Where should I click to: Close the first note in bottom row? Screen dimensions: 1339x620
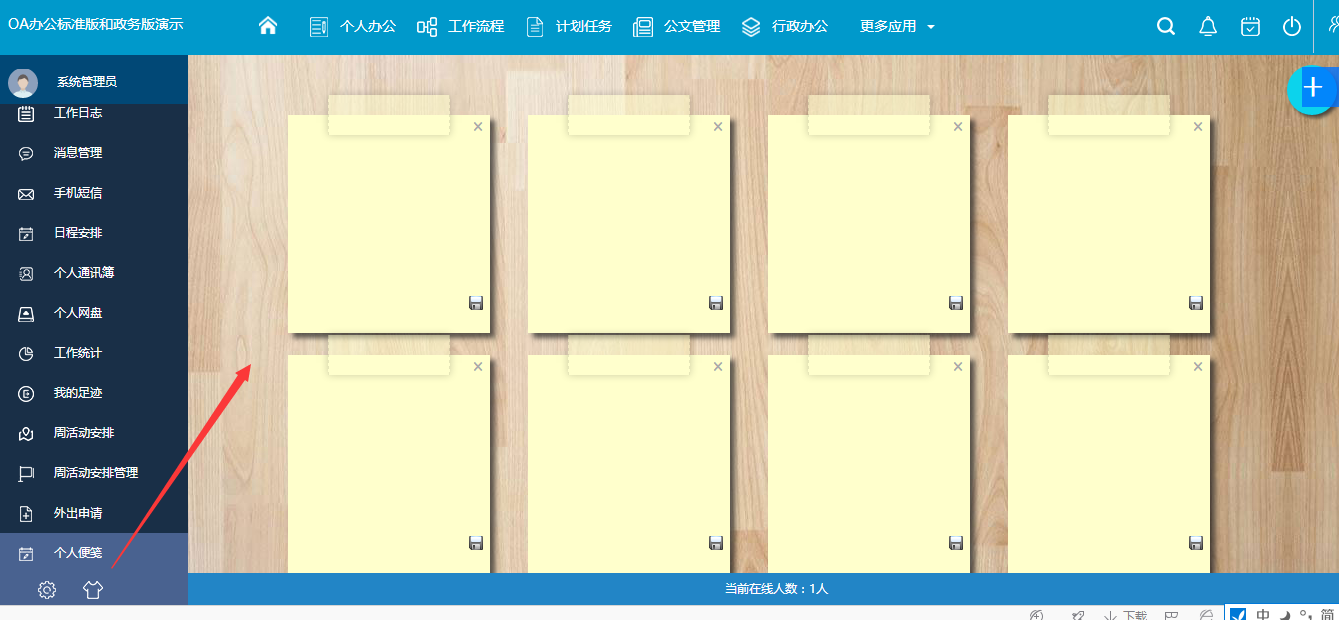click(478, 367)
